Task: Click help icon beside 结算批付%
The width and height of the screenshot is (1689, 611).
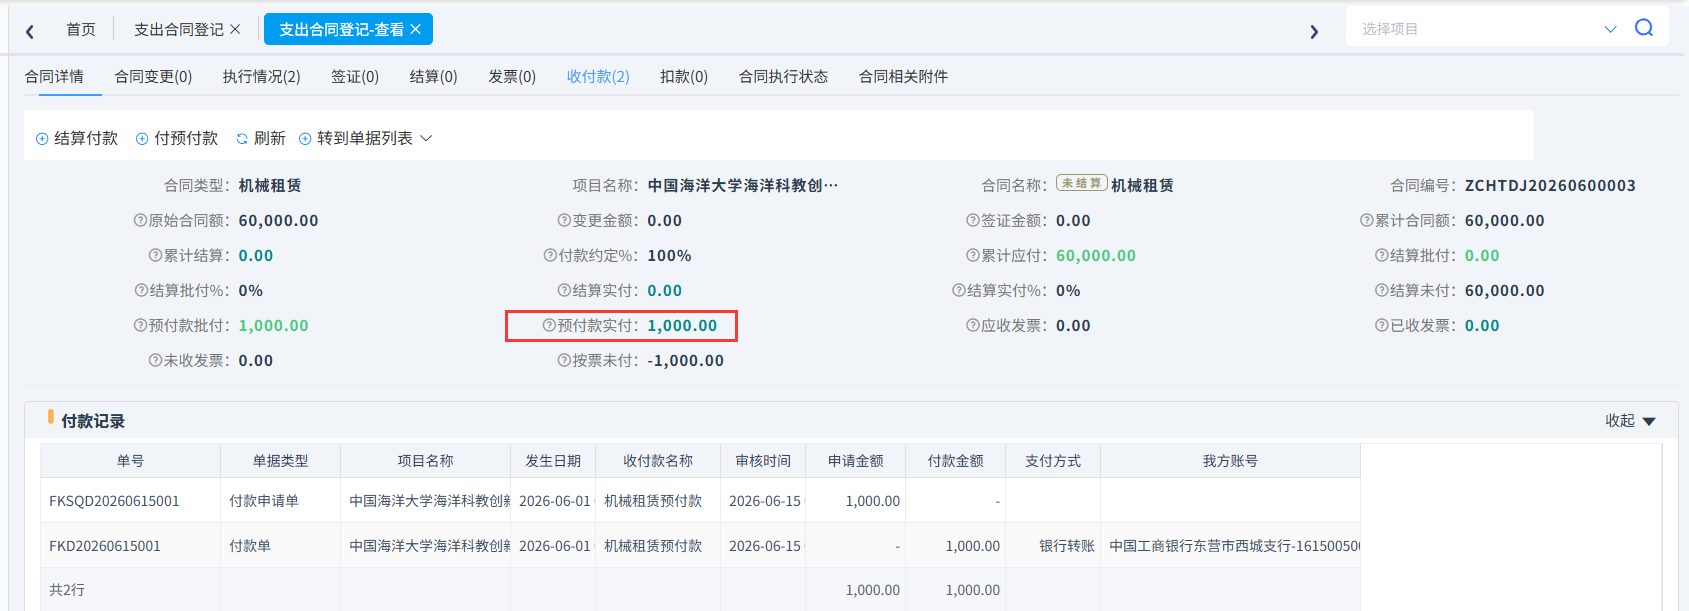Action: (142, 291)
